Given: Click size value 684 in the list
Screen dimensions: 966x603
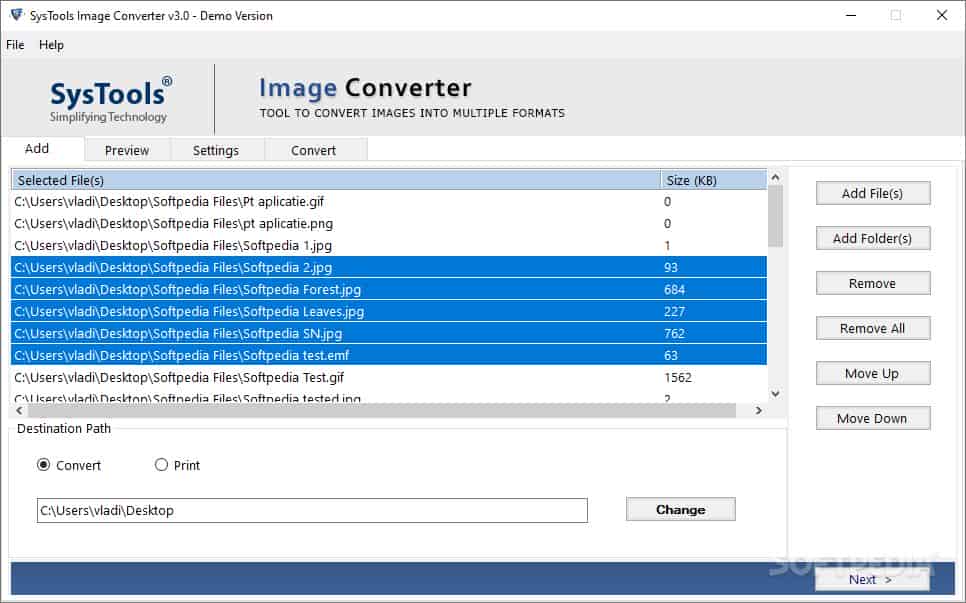Looking at the screenshot, I should pyautogui.click(x=674, y=289).
